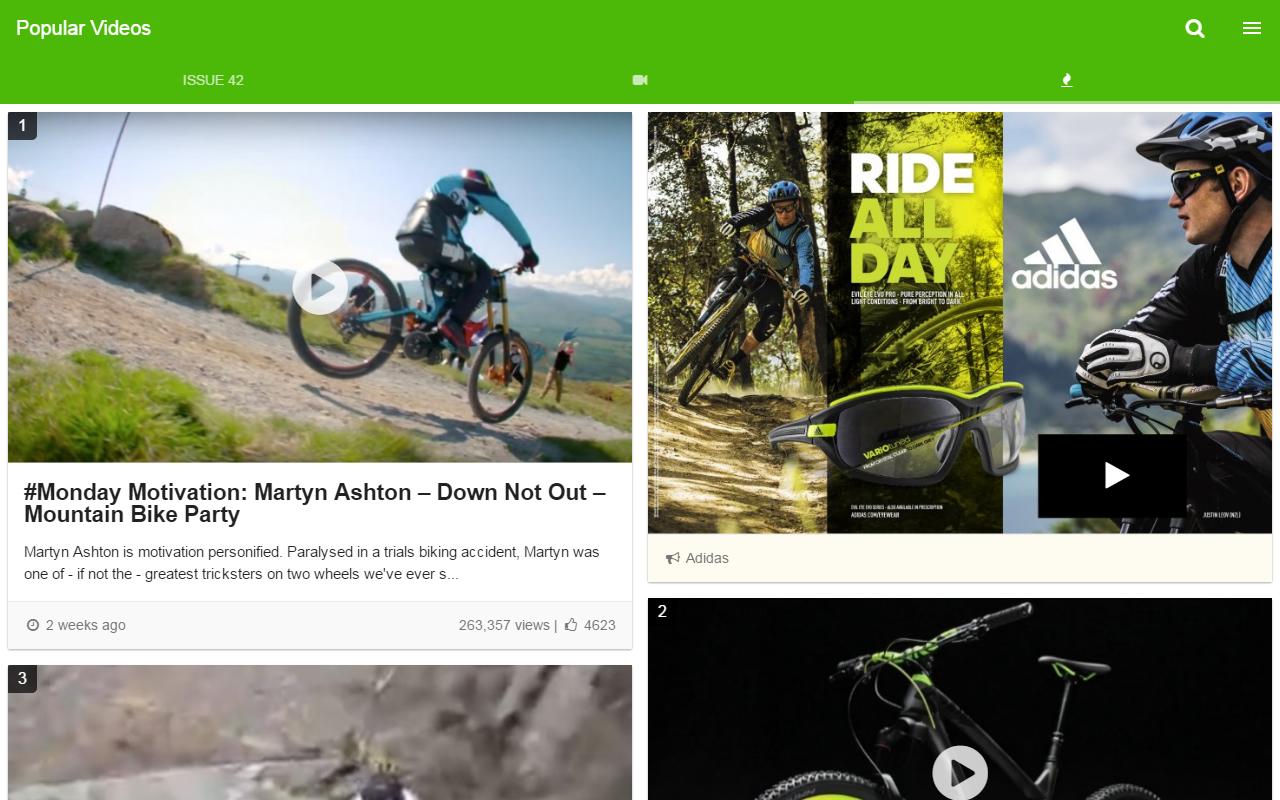Open the hamburger menu icon
Image resolution: width=1280 pixels, height=800 pixels.
coord(1252,28)
